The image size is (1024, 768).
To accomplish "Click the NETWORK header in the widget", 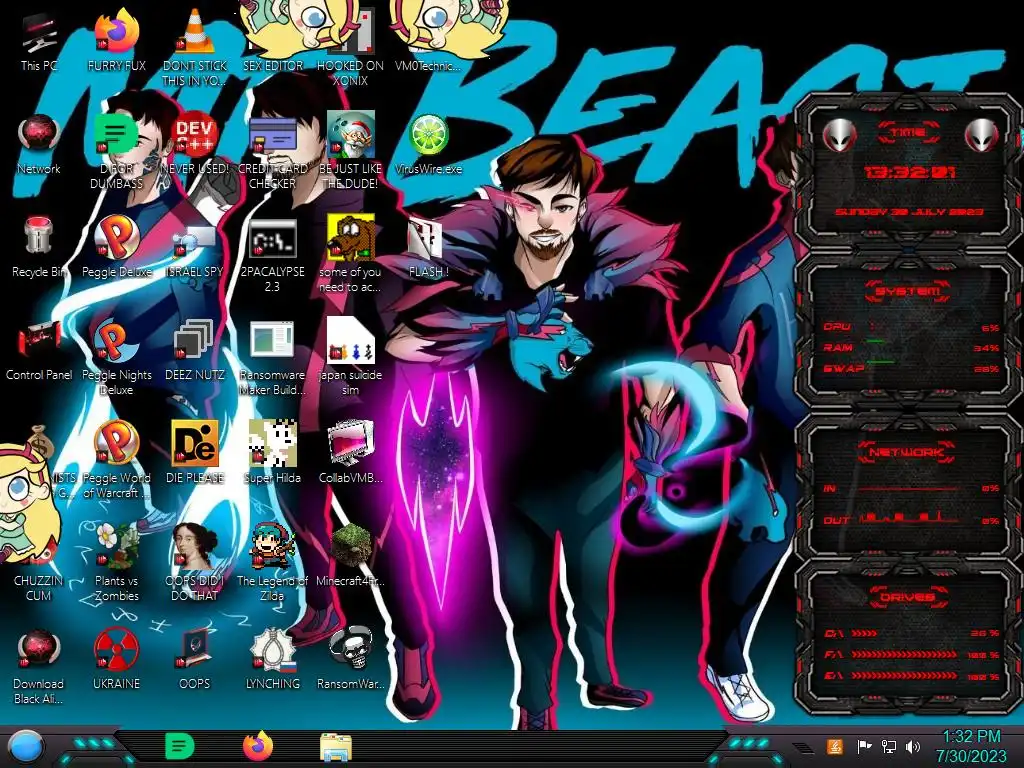I will click(908, 452).
